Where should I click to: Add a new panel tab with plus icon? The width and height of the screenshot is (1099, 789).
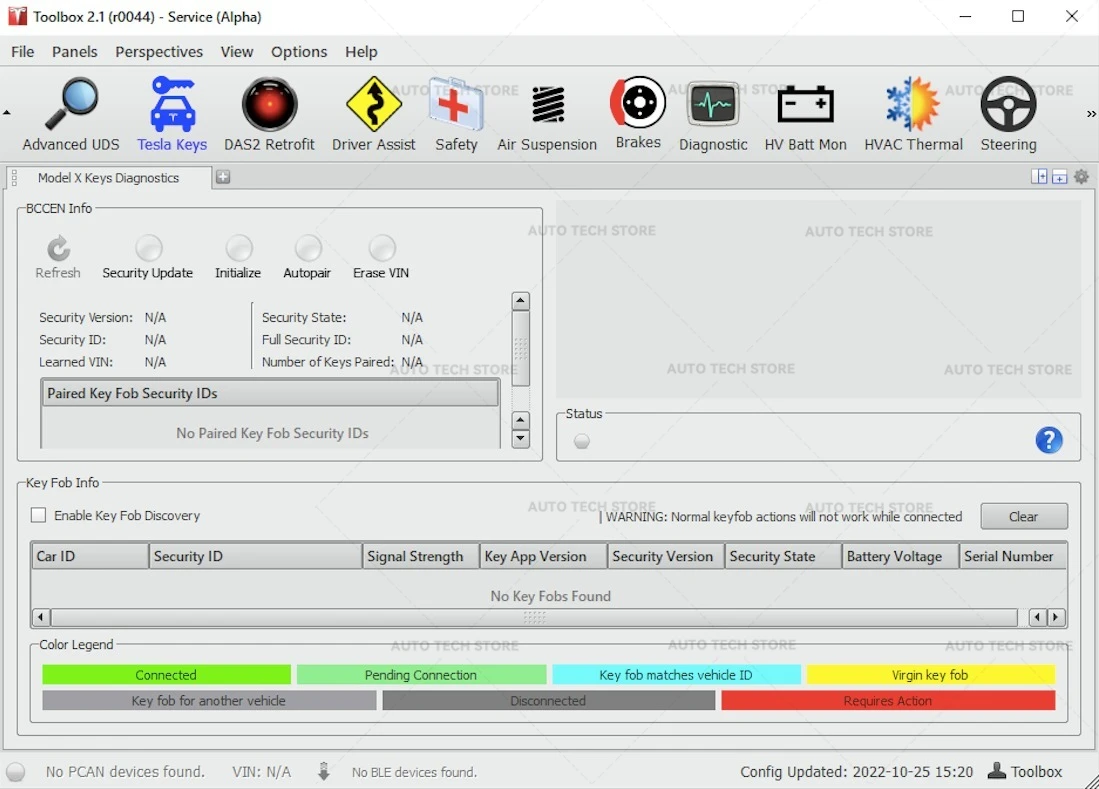pos(223,177)
